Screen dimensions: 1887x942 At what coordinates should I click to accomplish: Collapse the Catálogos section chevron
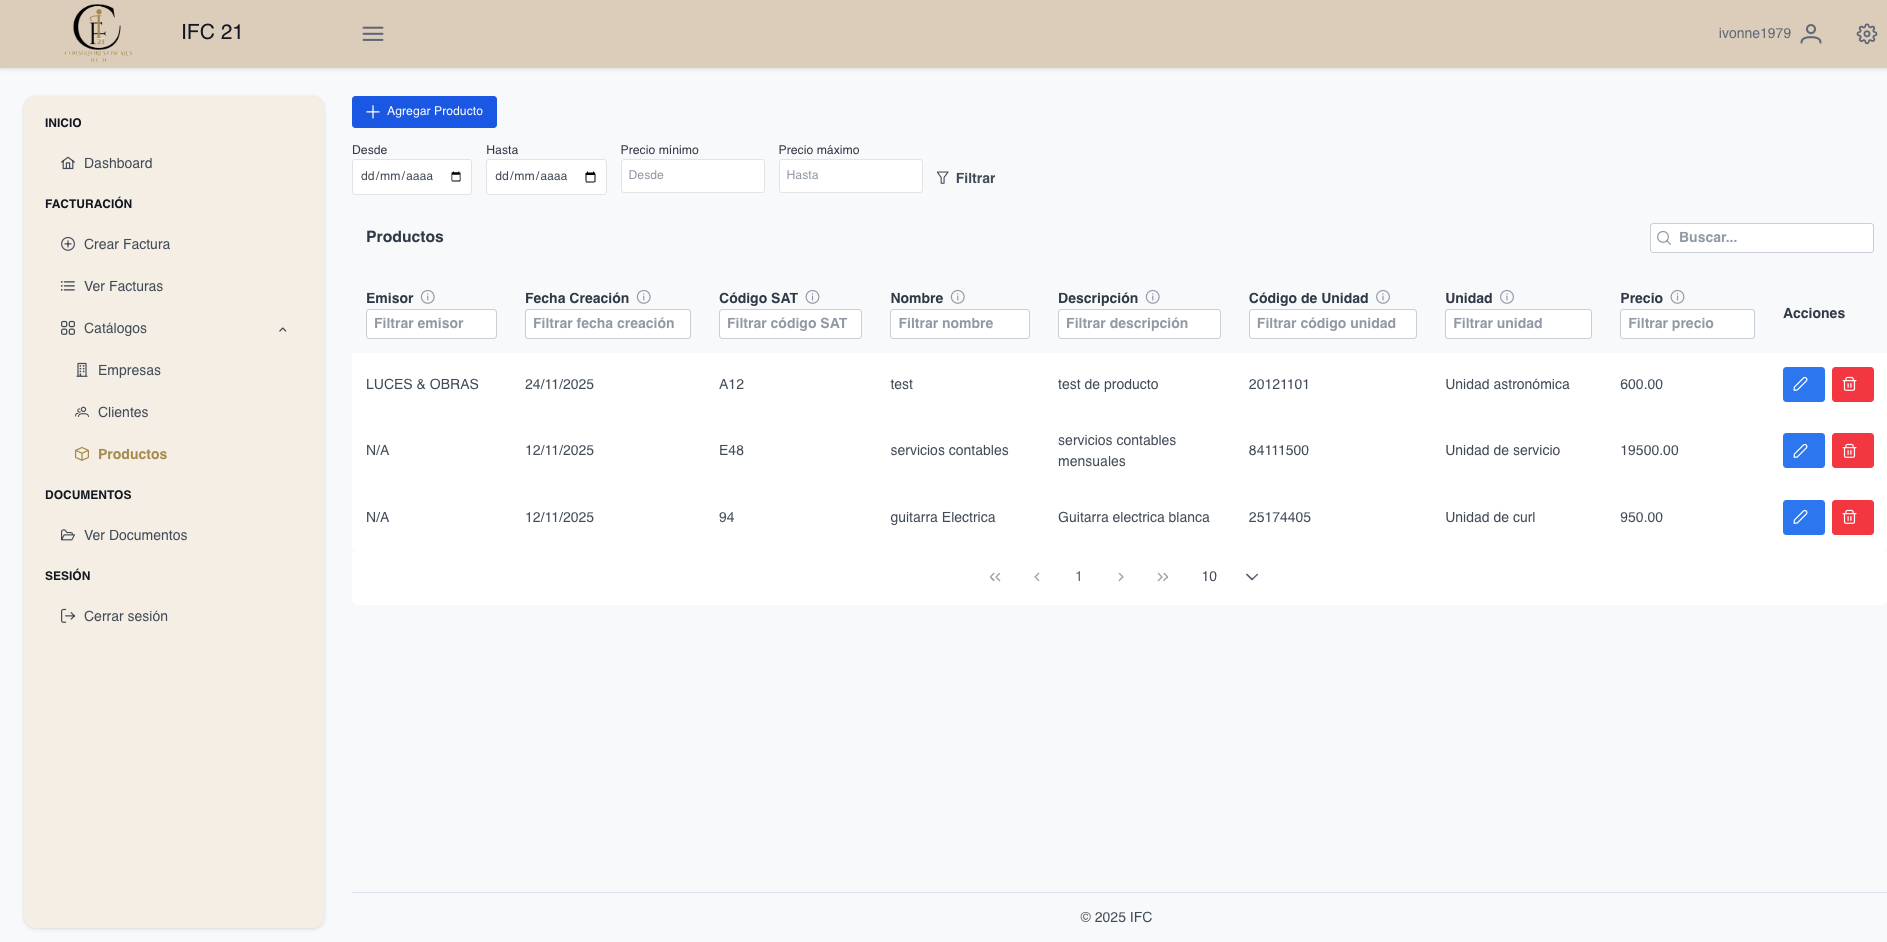(283, 329)
